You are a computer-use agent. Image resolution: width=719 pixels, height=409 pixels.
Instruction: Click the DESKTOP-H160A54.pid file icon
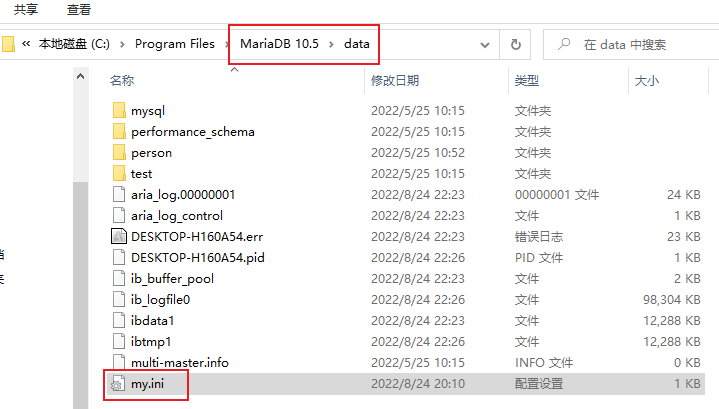point(119,258)
